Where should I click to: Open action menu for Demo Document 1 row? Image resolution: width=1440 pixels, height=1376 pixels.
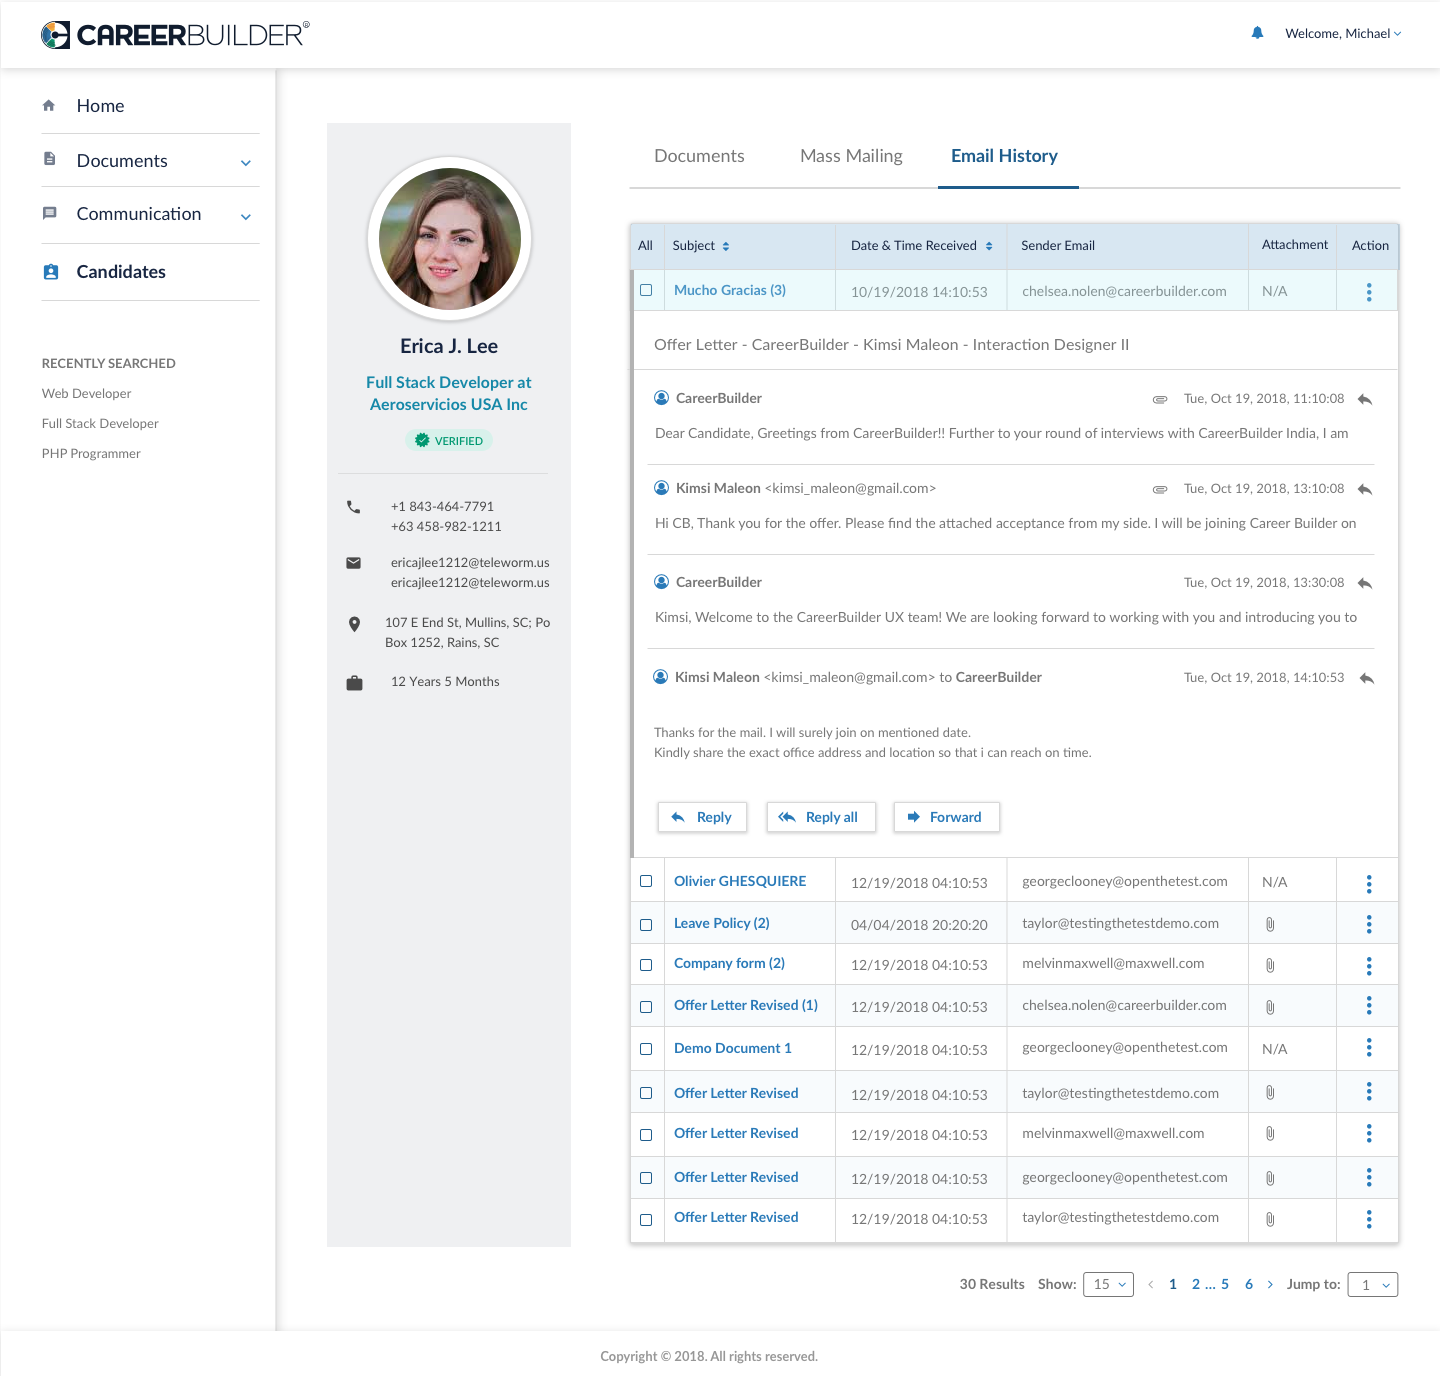click(1369, 1048)
